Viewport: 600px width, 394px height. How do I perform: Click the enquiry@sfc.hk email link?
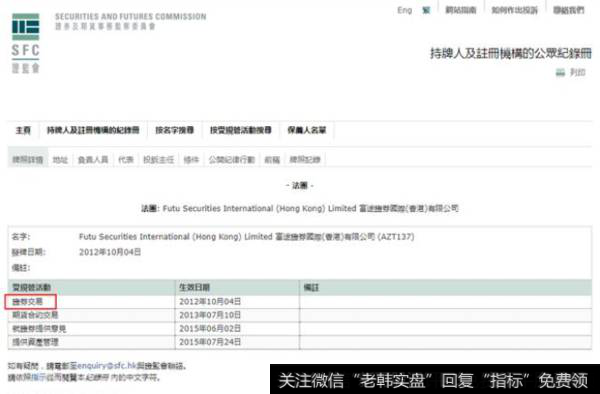coord(107,366)
